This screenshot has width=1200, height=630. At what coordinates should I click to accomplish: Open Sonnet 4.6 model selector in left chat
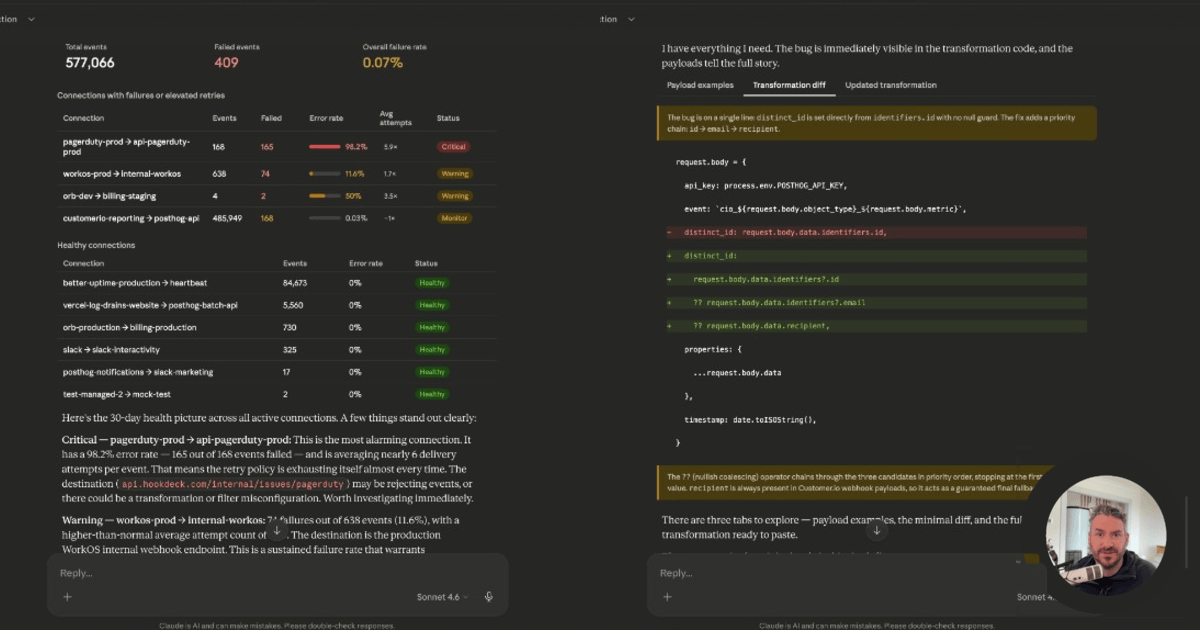(443, 597)
